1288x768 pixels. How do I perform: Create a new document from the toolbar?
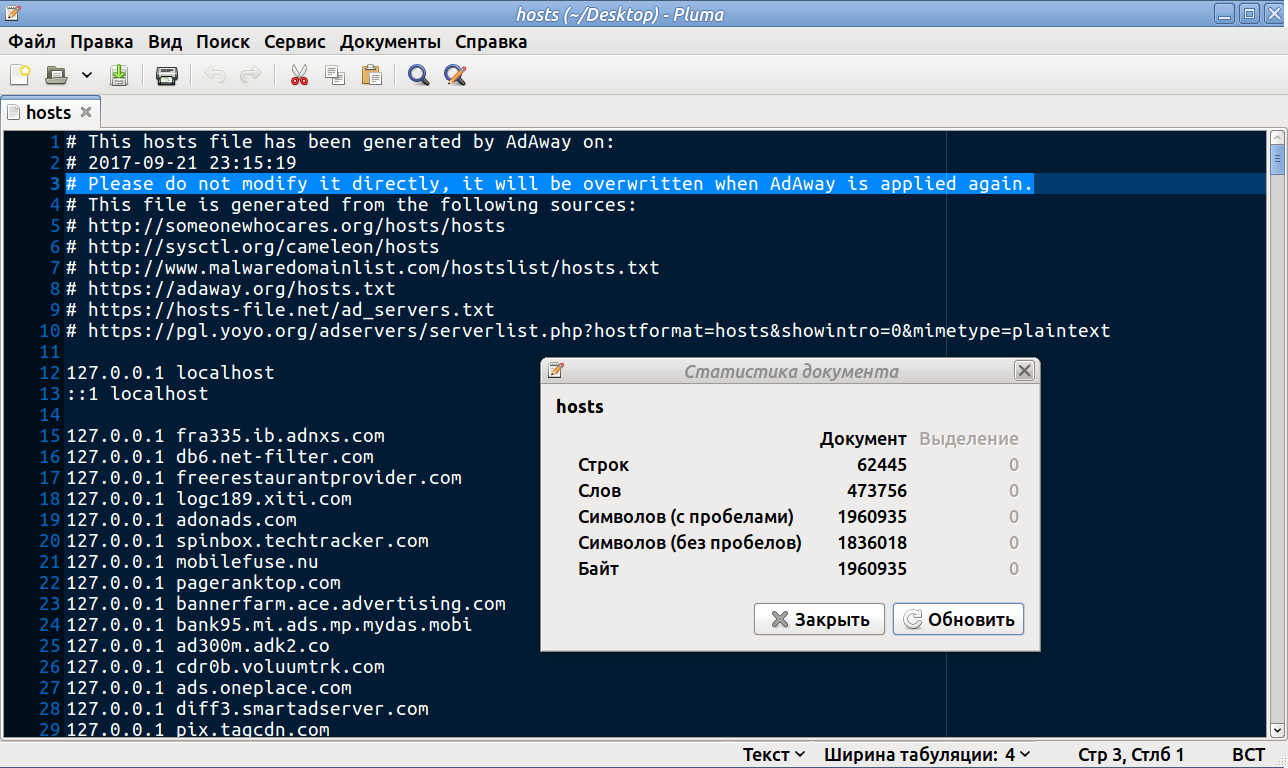click(x=20, y=75)
